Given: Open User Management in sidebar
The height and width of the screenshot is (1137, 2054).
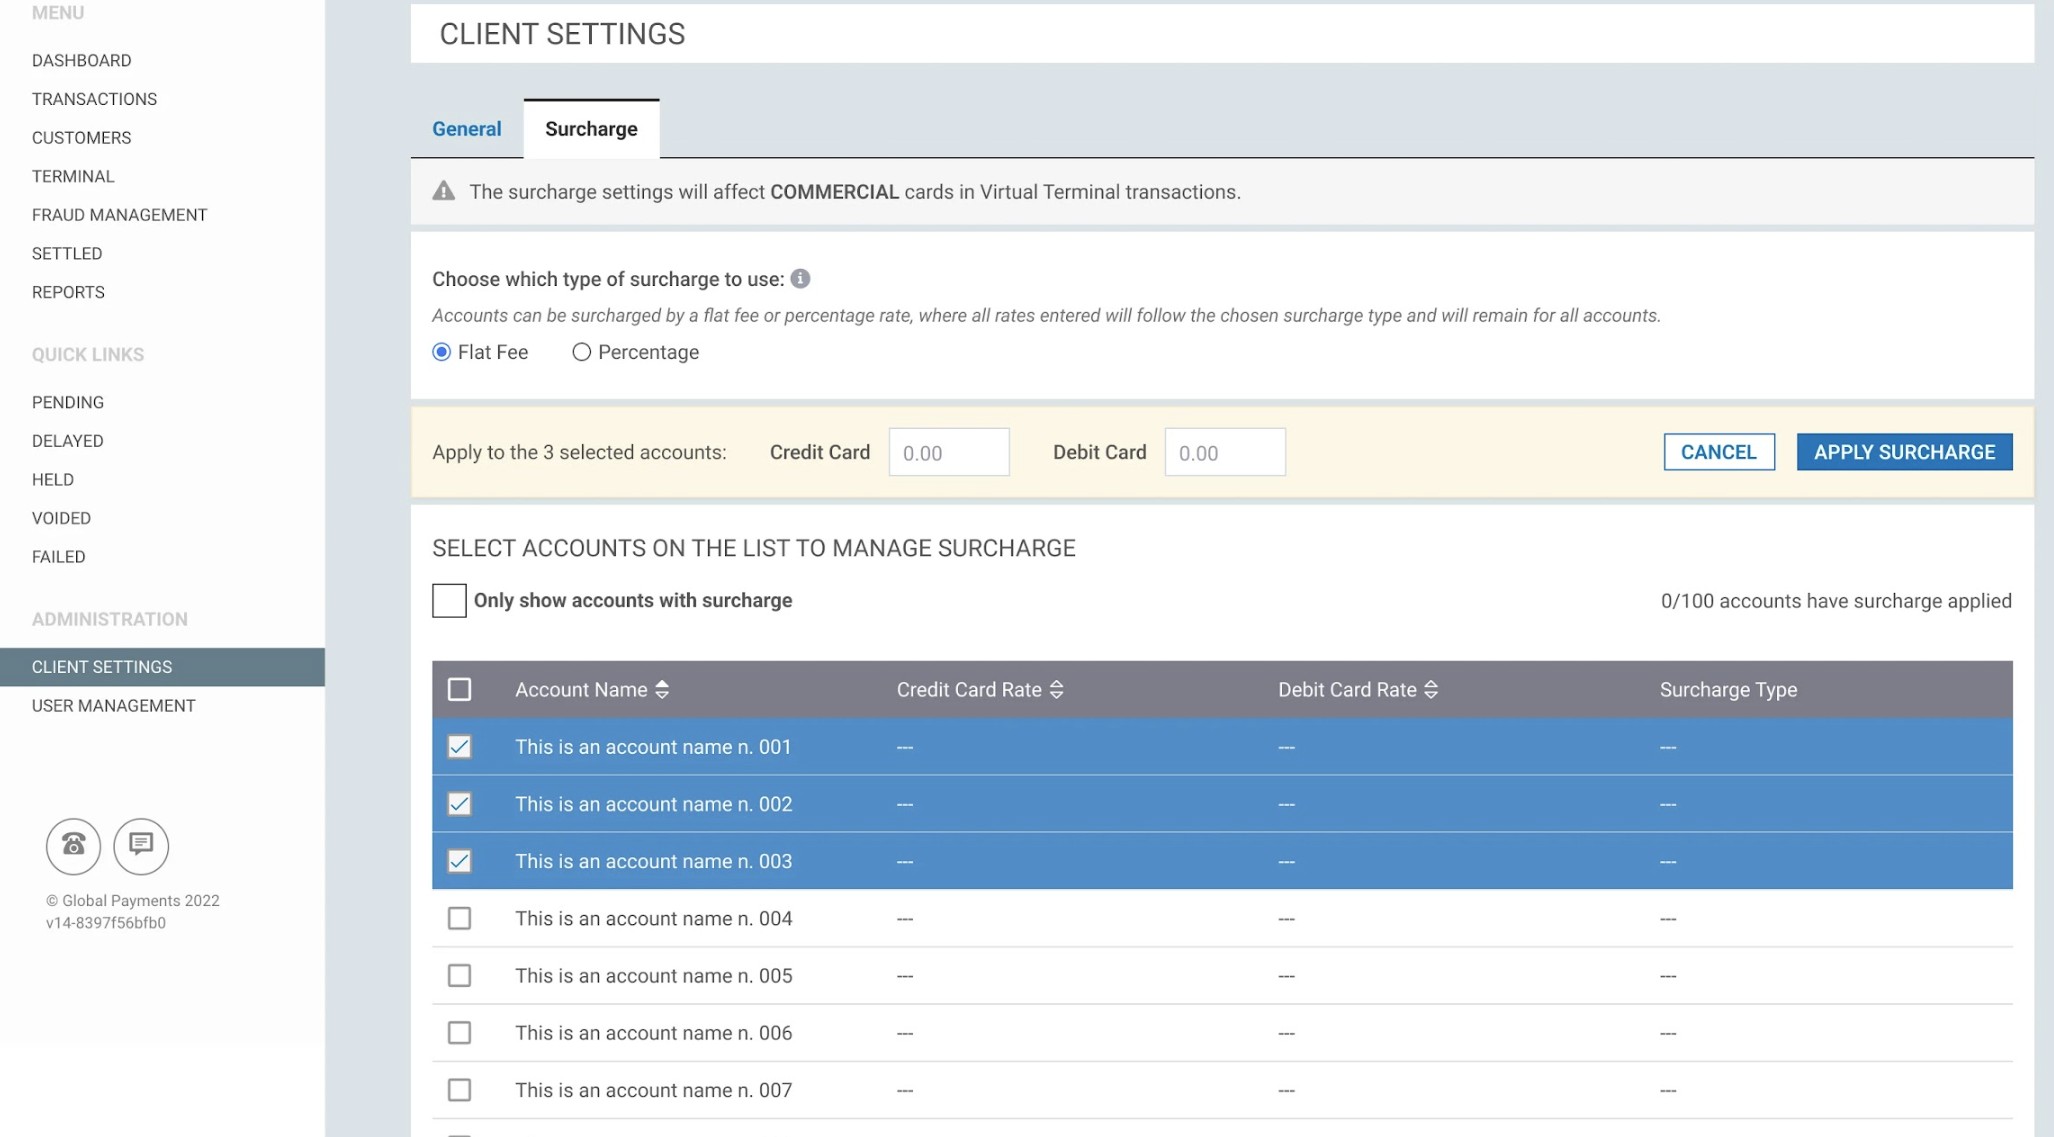Looking at the screenshot, I should coord(113,706).
